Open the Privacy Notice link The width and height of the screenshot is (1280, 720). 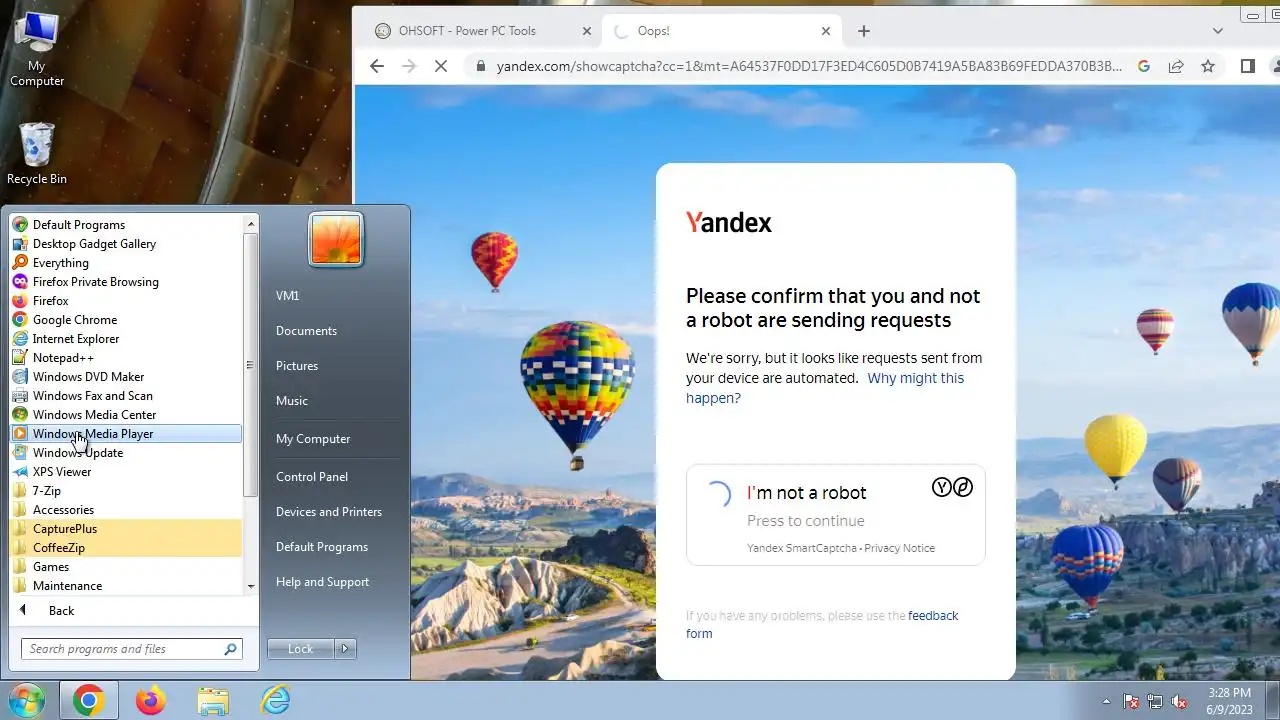[x=900, y=548]
